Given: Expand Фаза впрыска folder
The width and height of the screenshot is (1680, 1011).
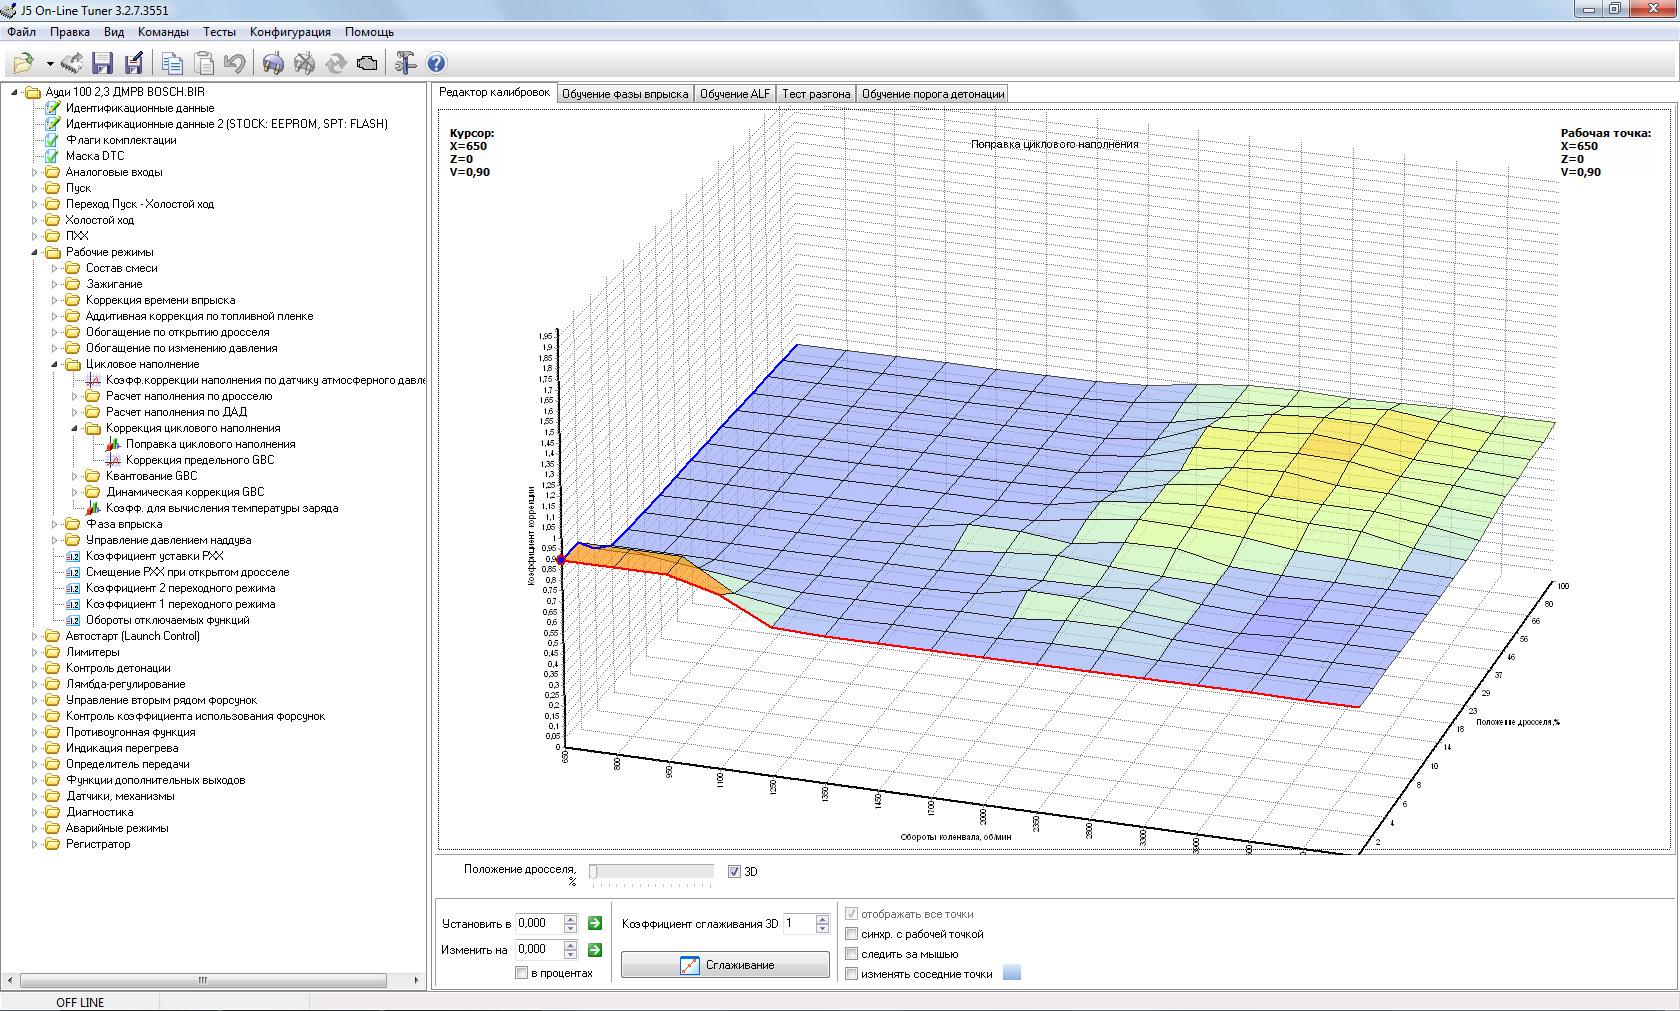Looking at the screenshot, I should click(x=54, y=524).
